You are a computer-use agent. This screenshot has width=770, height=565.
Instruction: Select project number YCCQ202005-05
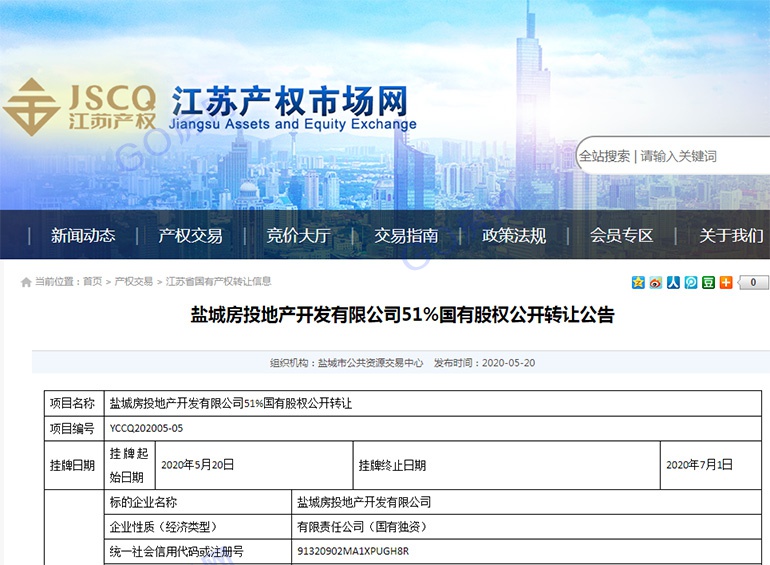146,428
